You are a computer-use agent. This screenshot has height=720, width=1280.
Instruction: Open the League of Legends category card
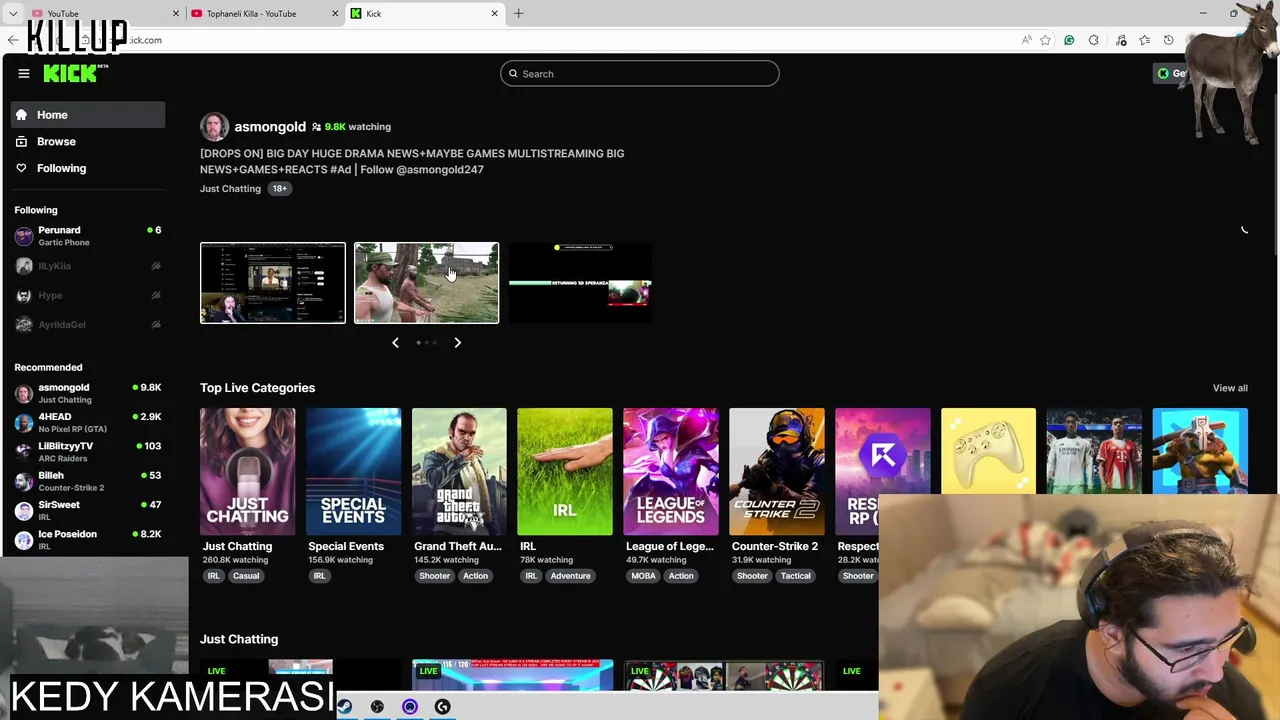pyautogui.click(x=670, y=472)
